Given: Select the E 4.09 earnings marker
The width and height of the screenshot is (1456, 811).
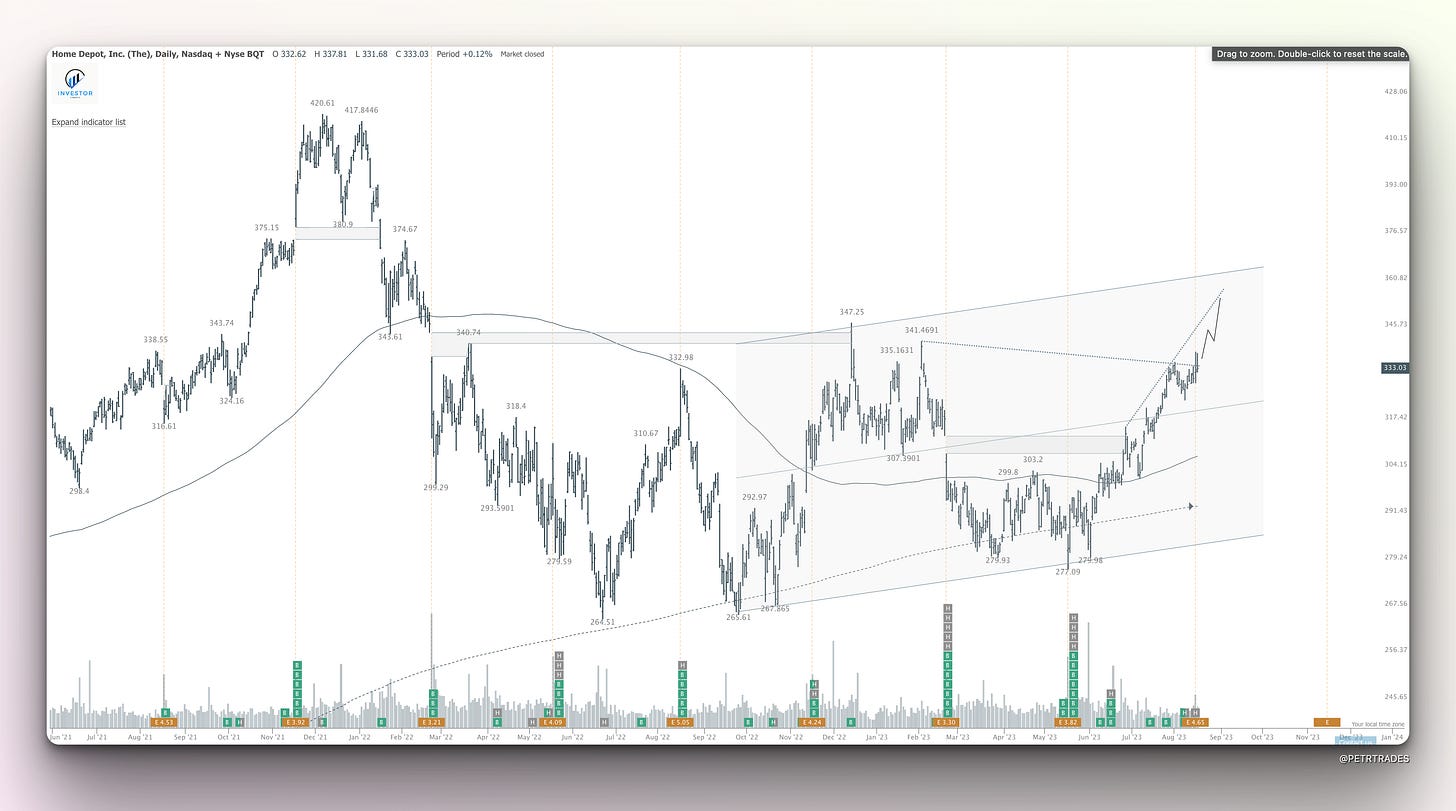Looking at the screenshot, I should (x=553, y=722).
